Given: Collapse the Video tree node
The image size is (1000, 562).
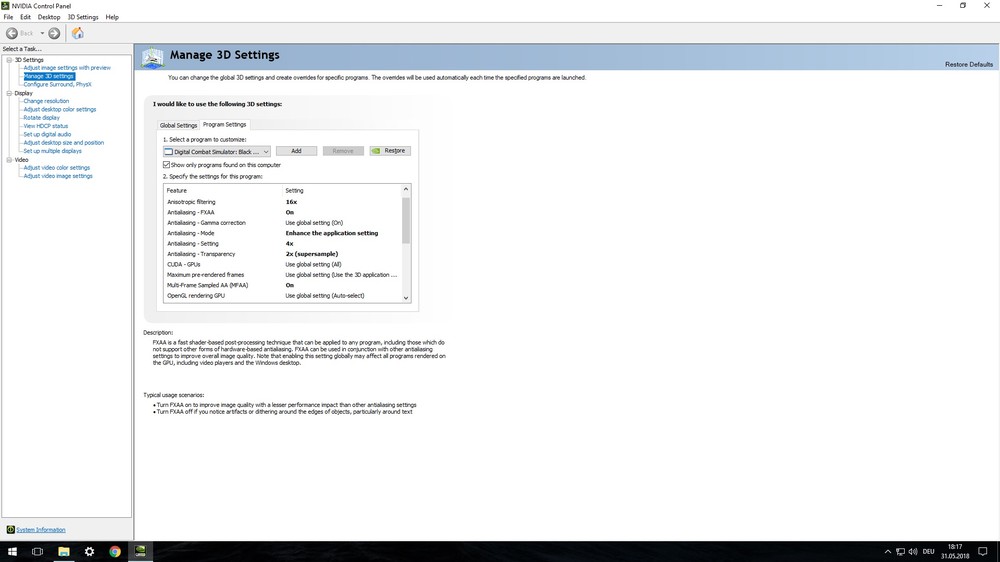Looking at the screenshot, I should point(10,160).
